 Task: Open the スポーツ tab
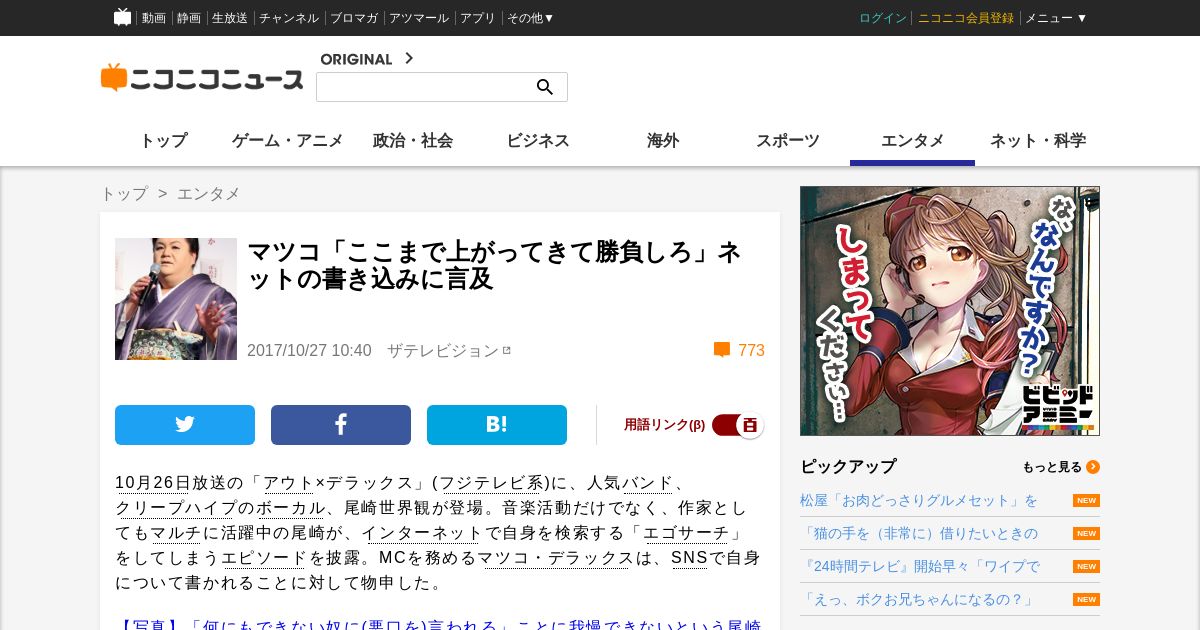788,141
